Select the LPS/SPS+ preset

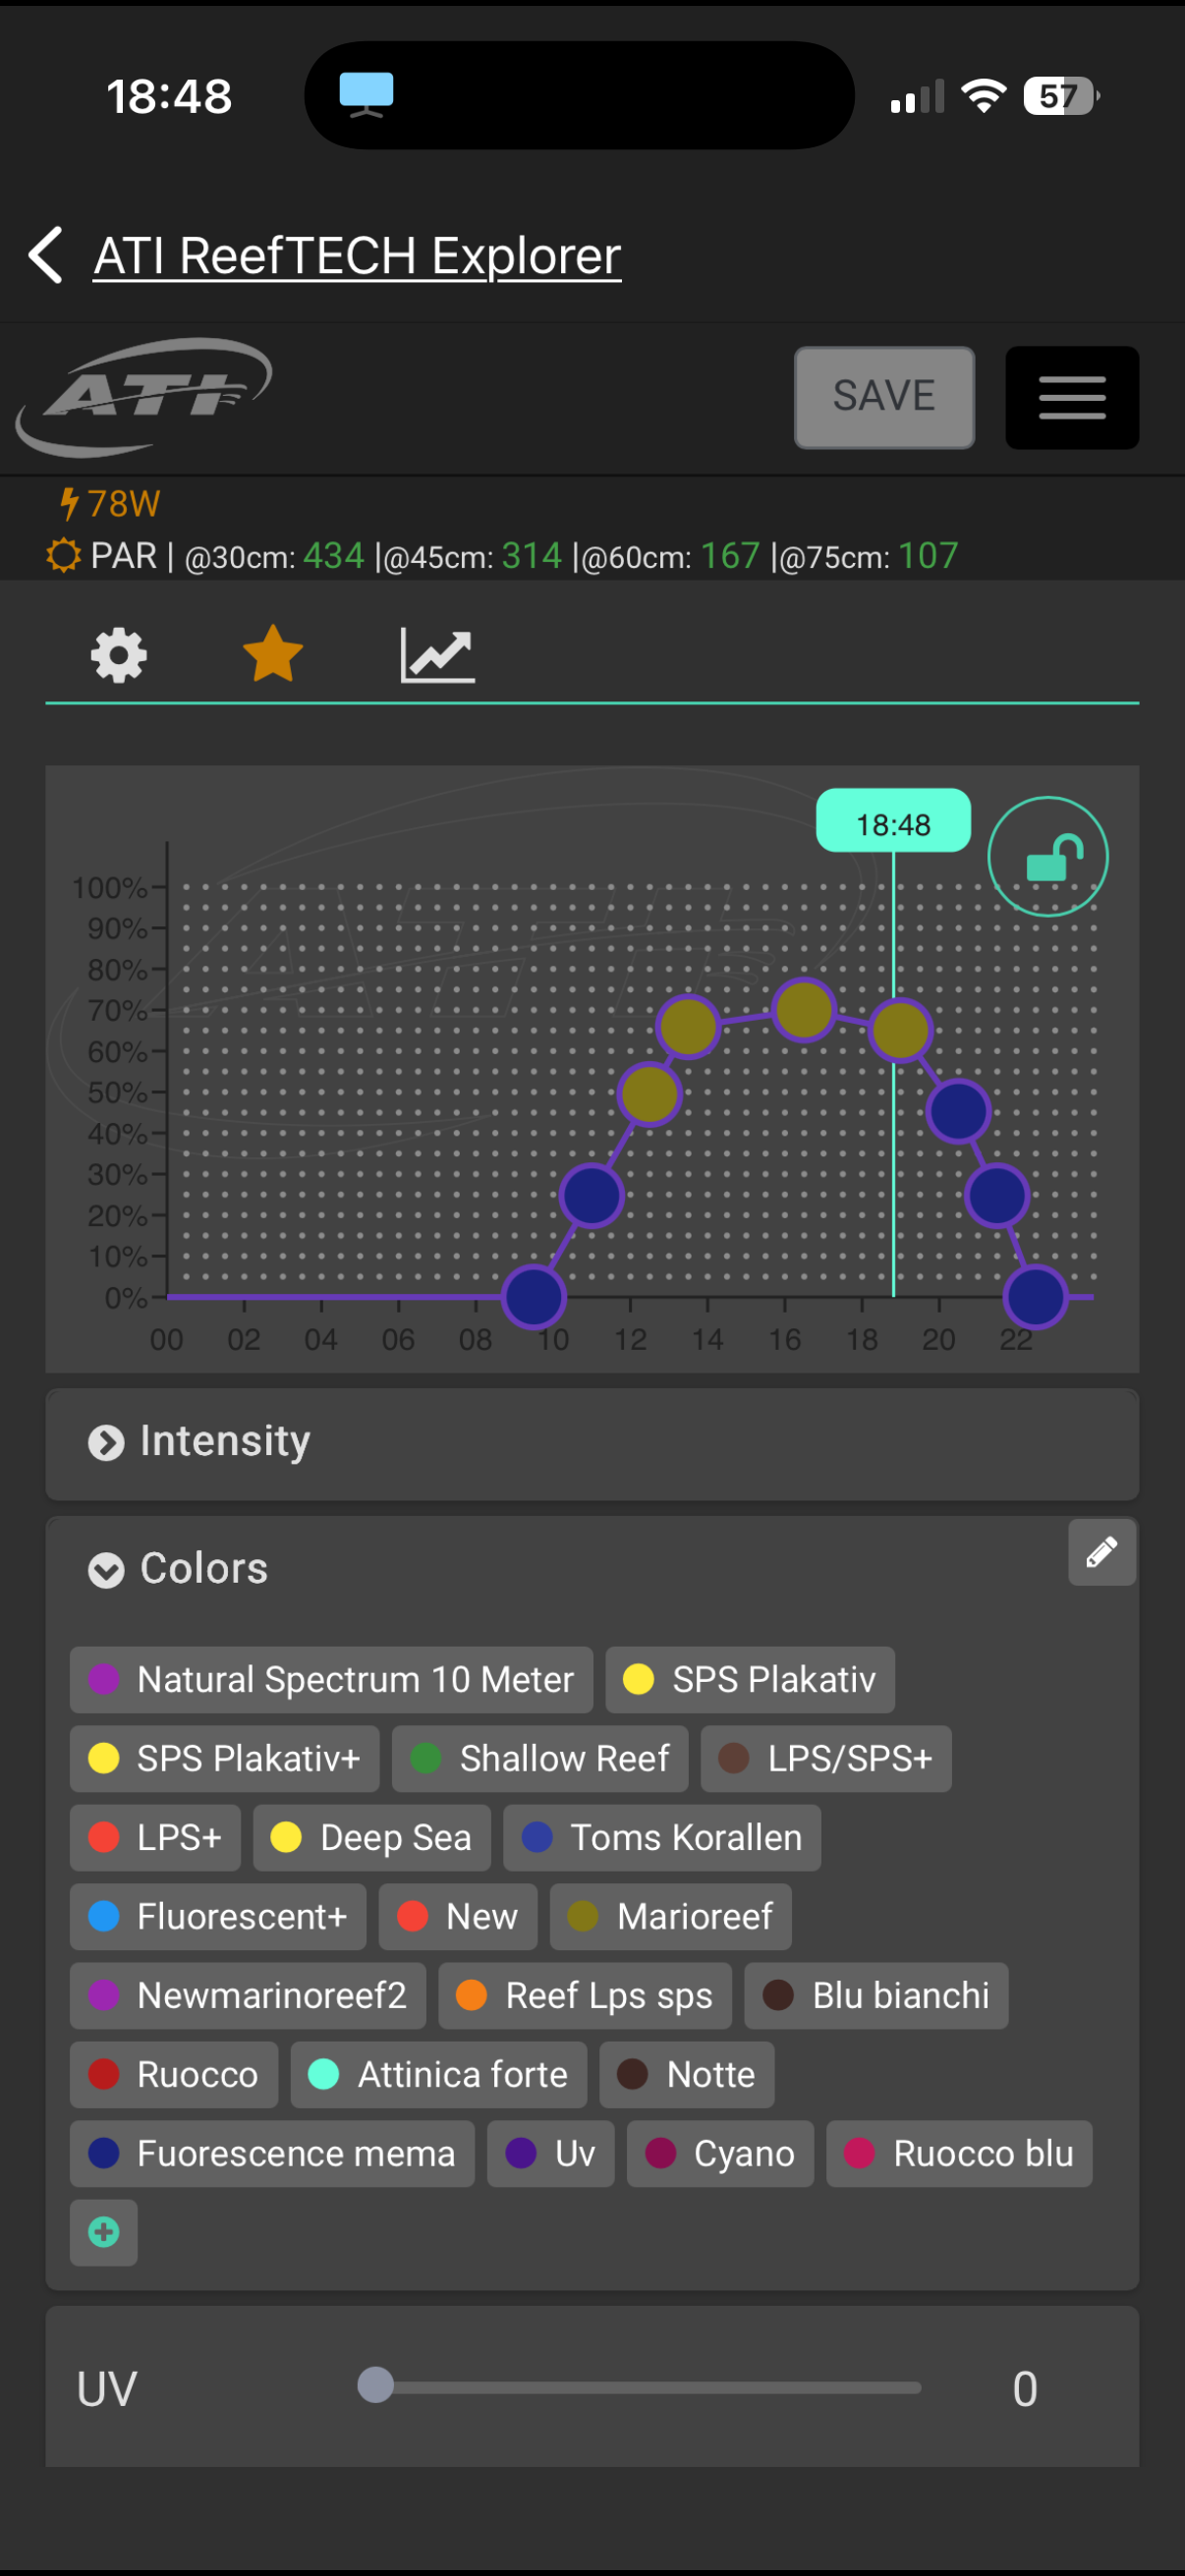coord(826,1758)
